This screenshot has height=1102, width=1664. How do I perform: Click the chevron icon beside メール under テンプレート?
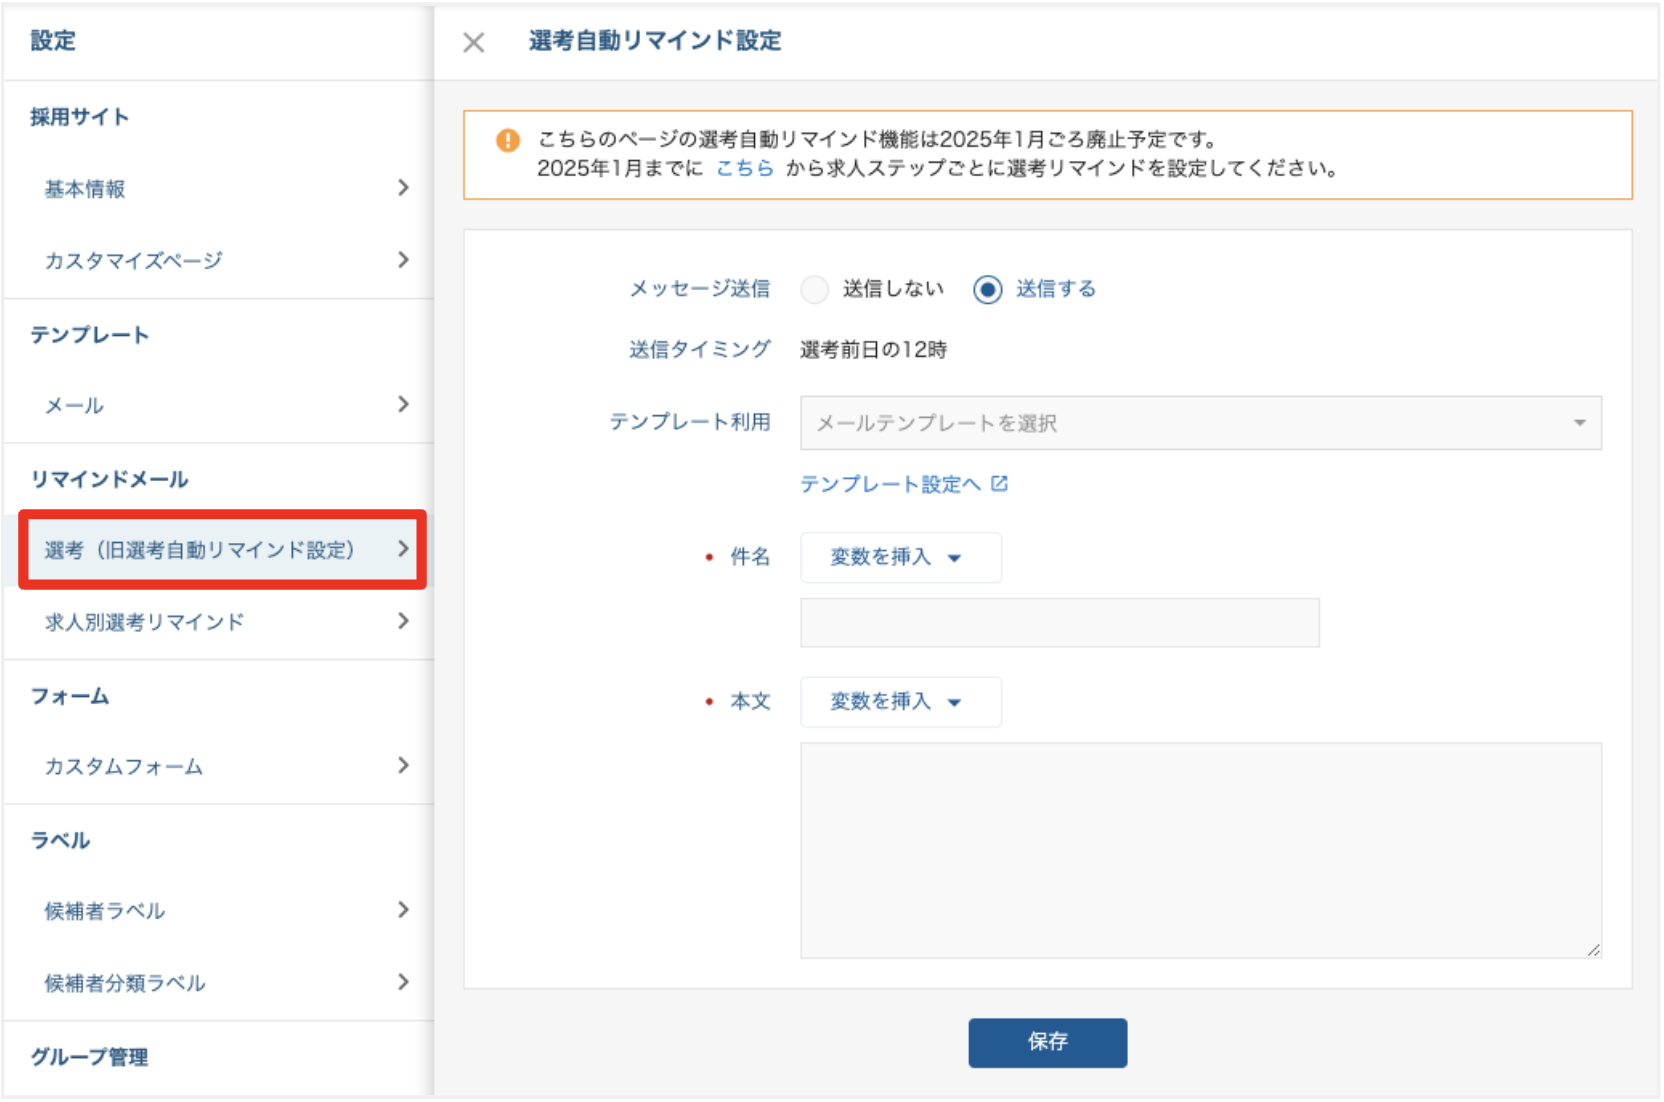[404, 405]
